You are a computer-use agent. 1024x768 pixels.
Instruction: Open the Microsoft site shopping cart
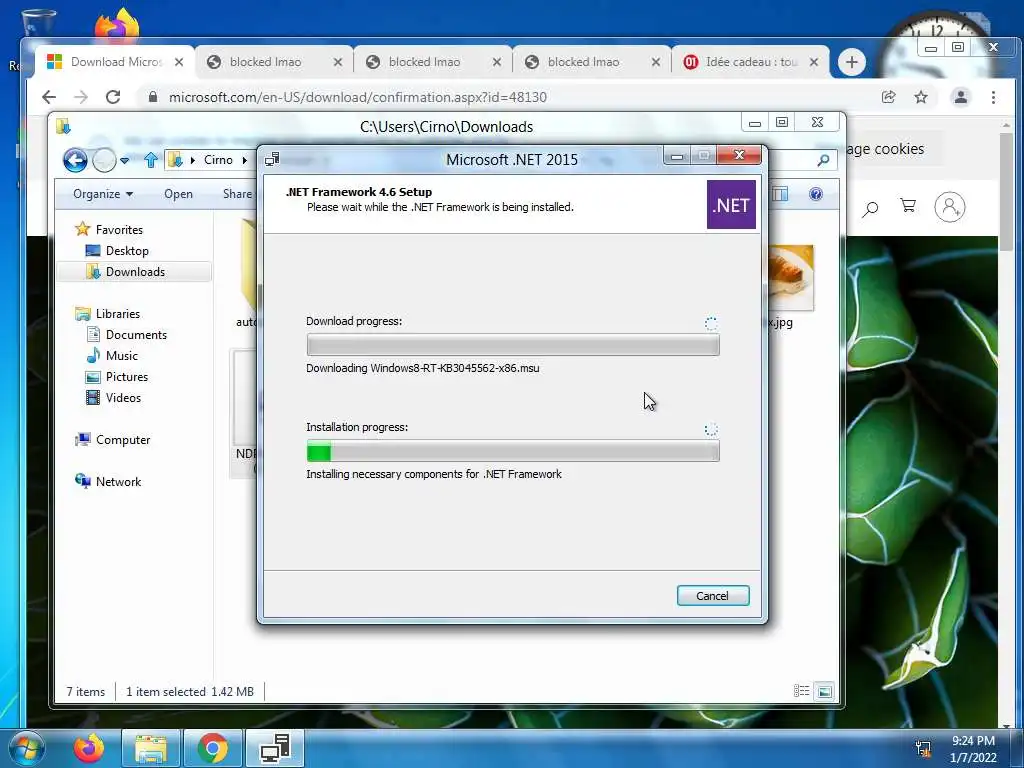908,206
